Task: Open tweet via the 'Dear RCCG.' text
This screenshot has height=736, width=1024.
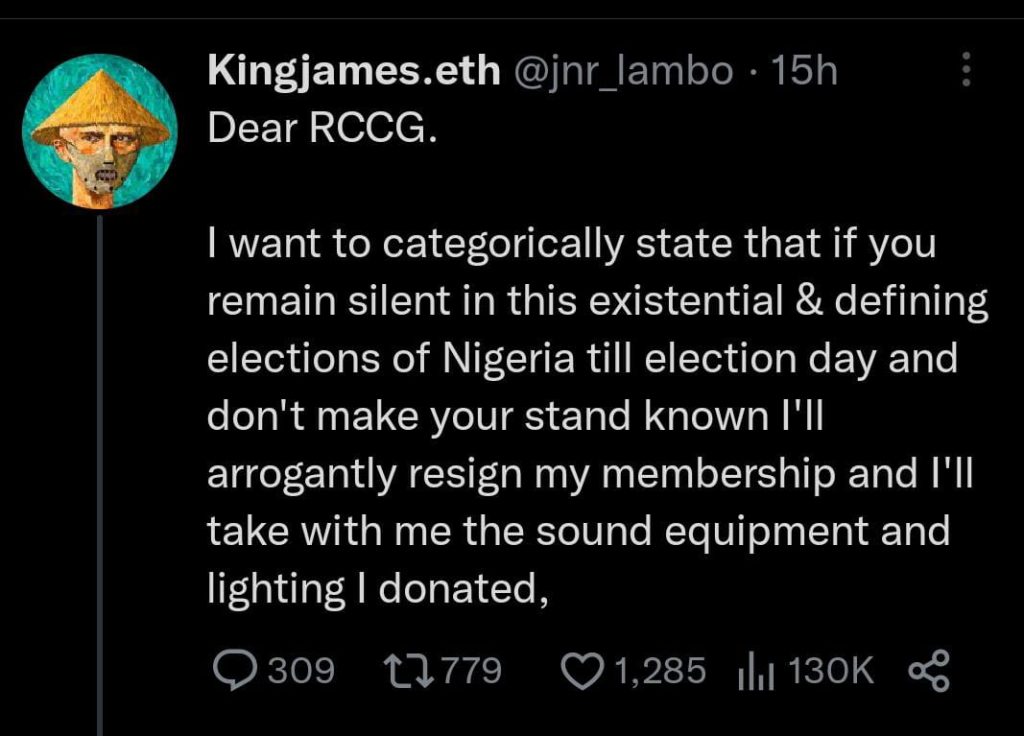Action: [x=322, y=128]
